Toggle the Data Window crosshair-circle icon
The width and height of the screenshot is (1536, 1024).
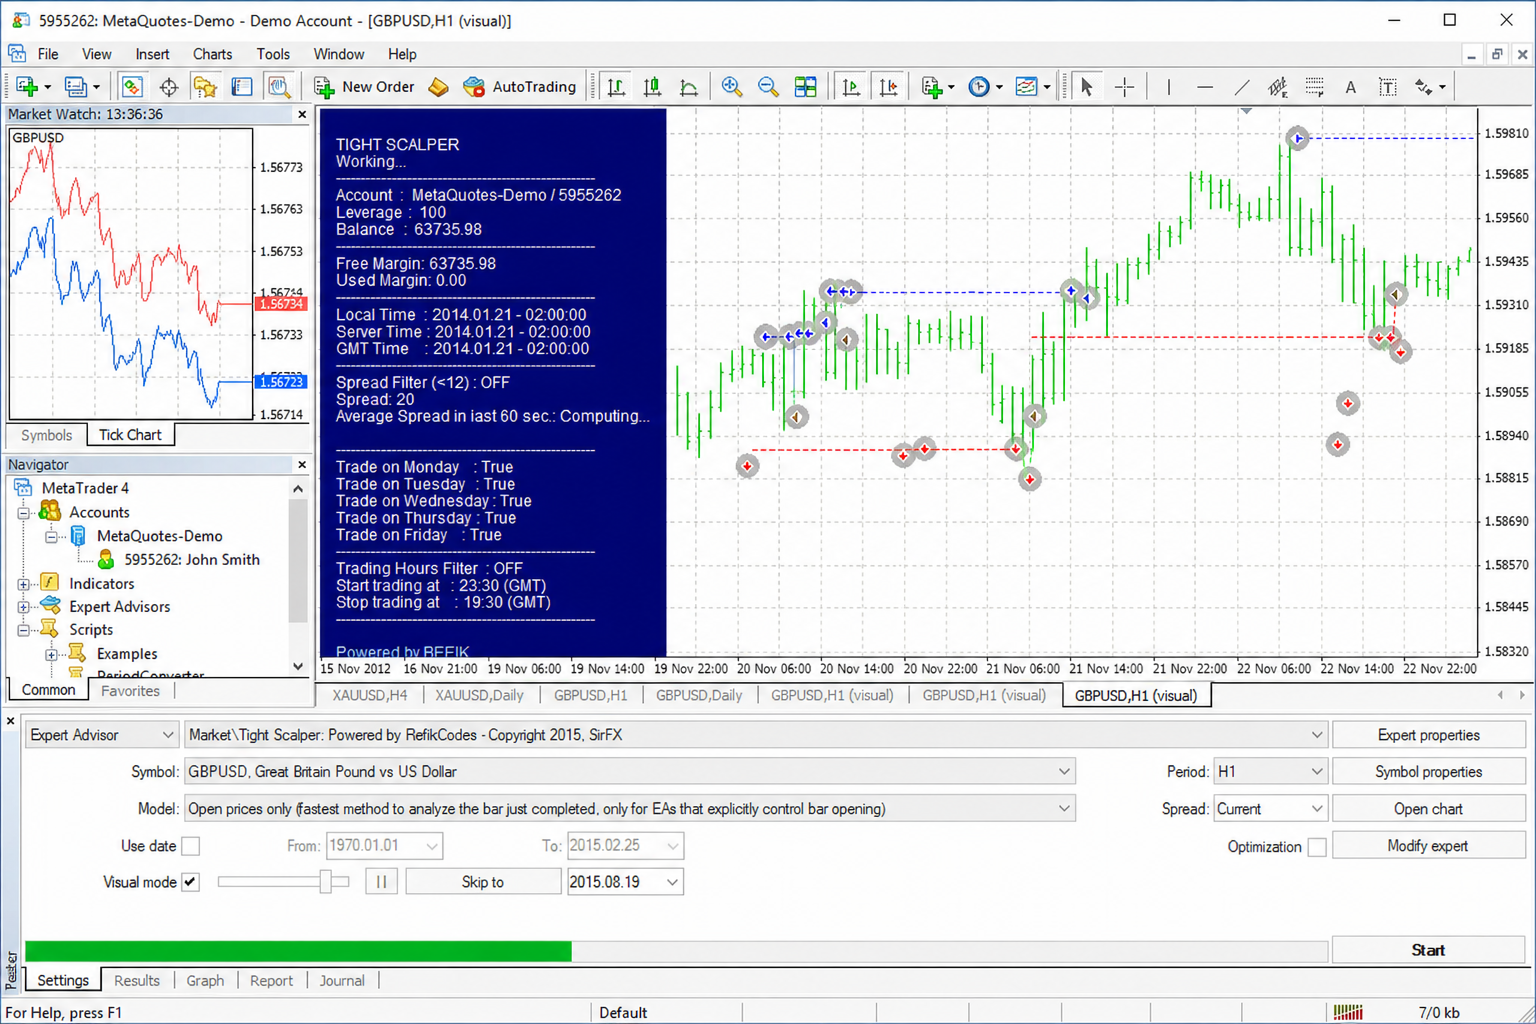click(168, 87)
